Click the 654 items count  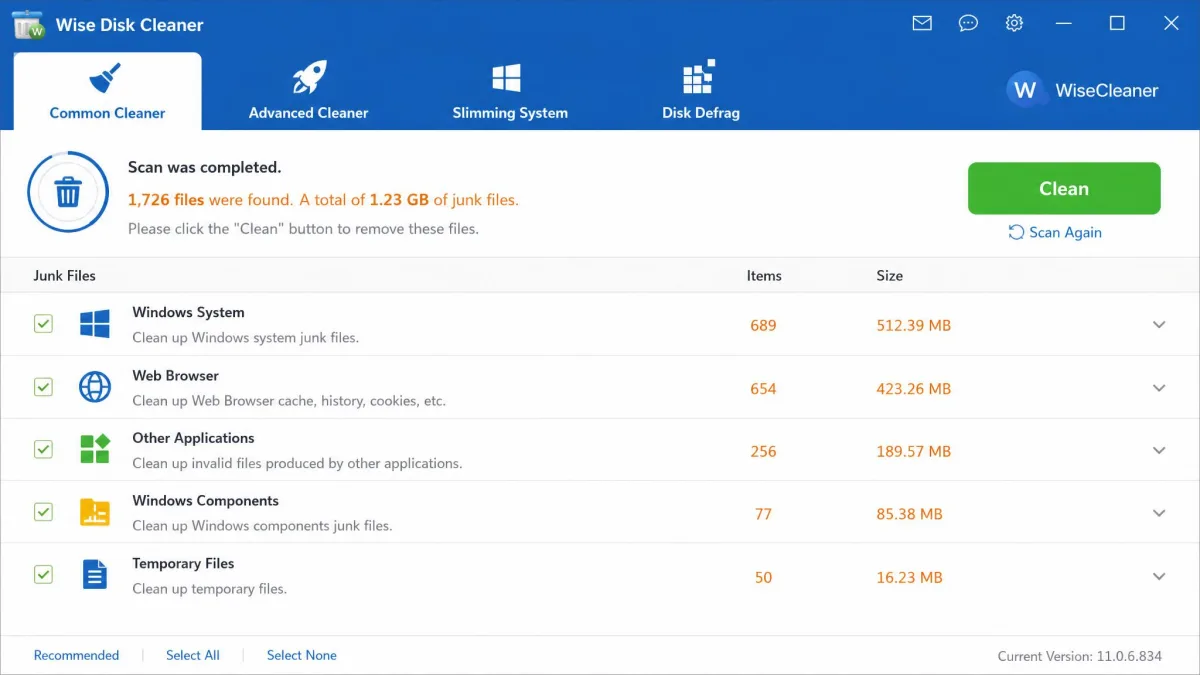[763, 388]
